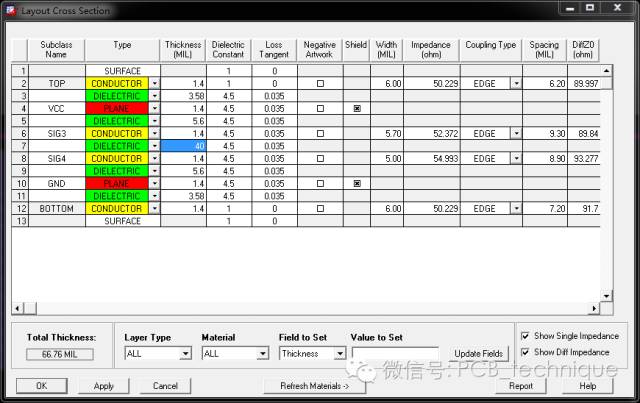The image size is (640, 403).
Task: Open the Report button
Action: pos(521,386)
